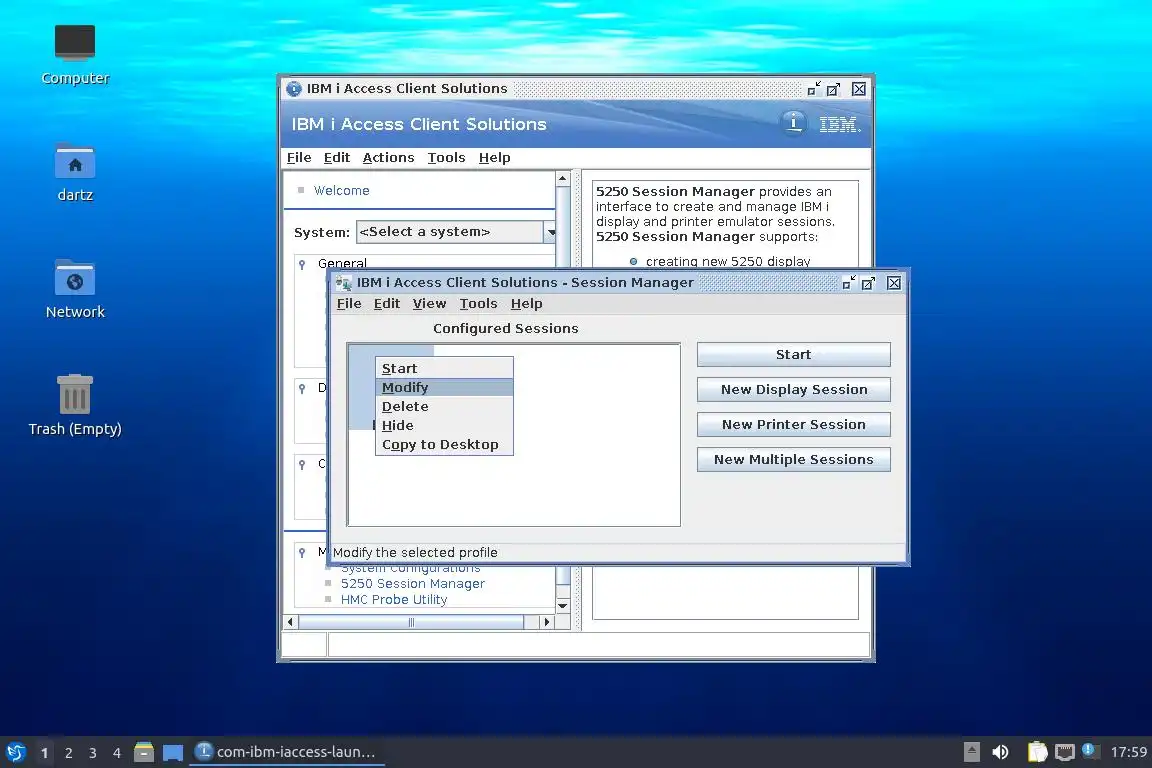Open Tools menu in main IBM window
Image resolution: width=1152 pixels, height=768 pixels.
click(446, 157)
